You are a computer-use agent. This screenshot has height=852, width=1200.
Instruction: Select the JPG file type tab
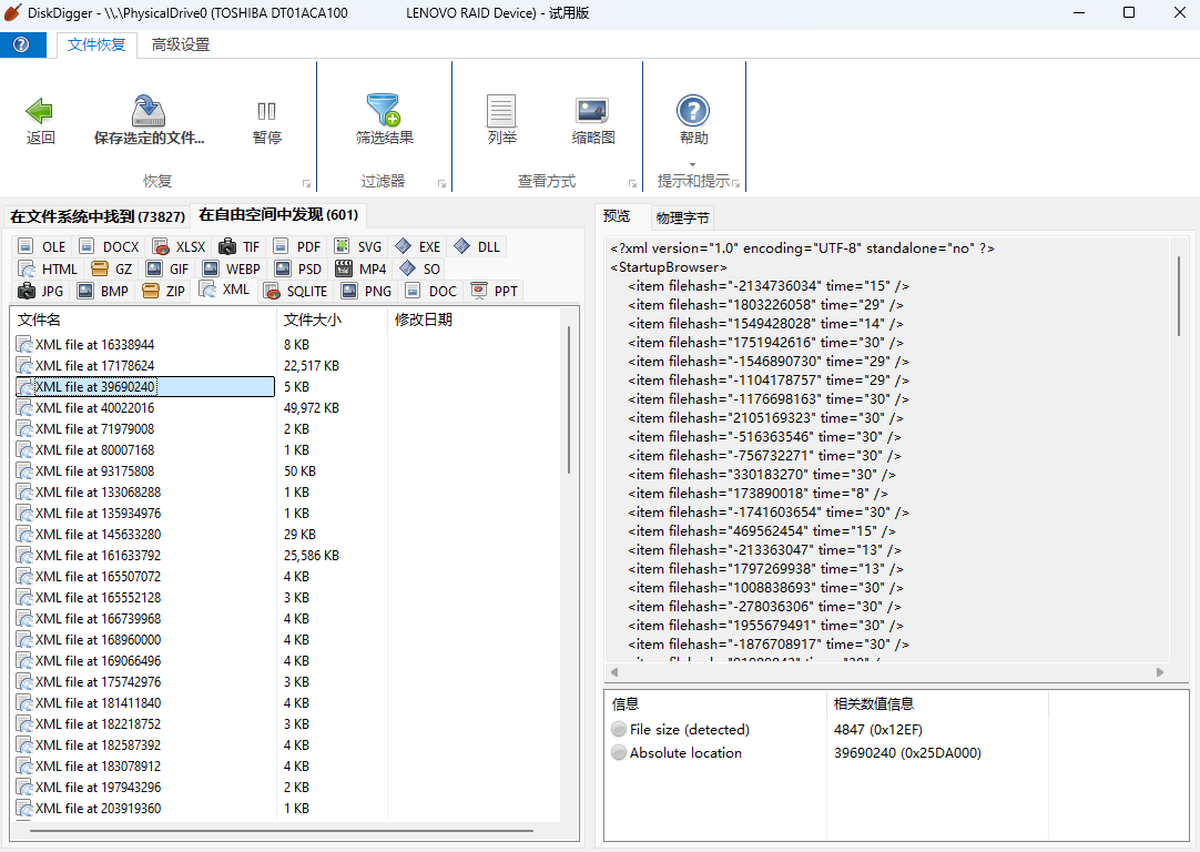tap(41, 291)
